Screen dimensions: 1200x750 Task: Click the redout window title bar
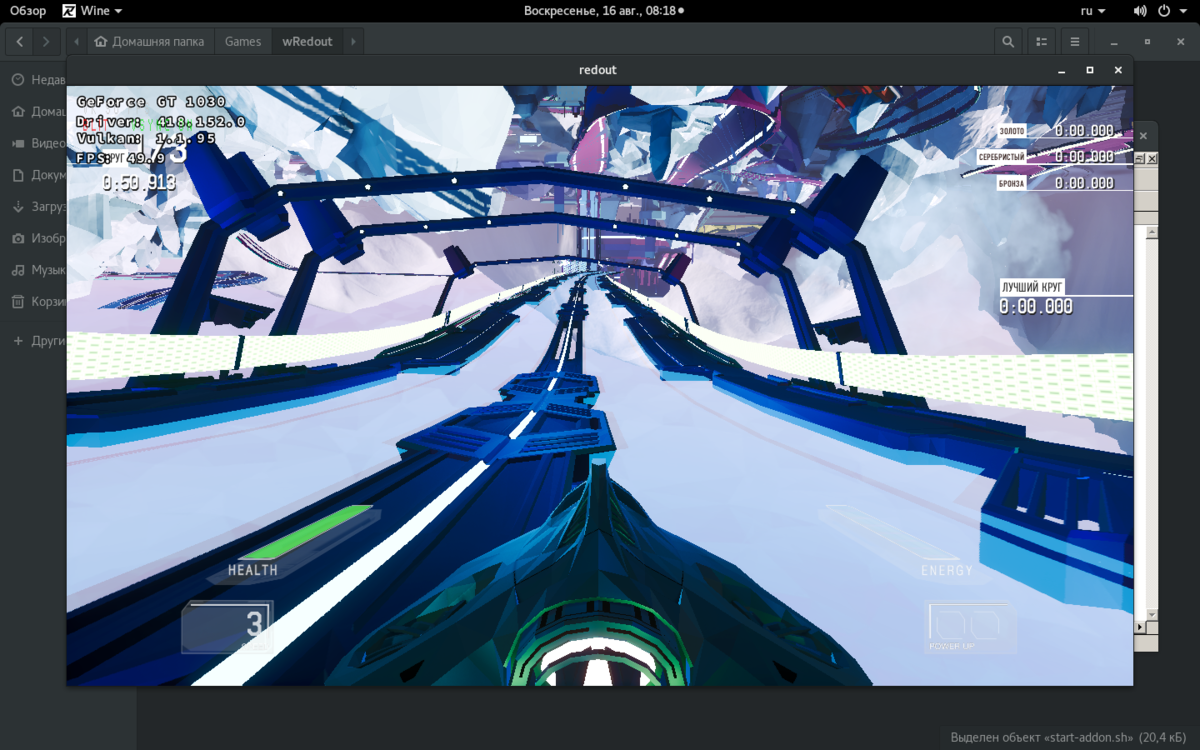(x=598, y=70)
